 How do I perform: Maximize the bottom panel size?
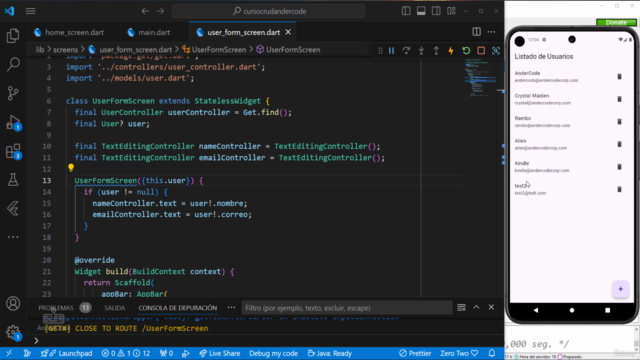click(476, 307)
